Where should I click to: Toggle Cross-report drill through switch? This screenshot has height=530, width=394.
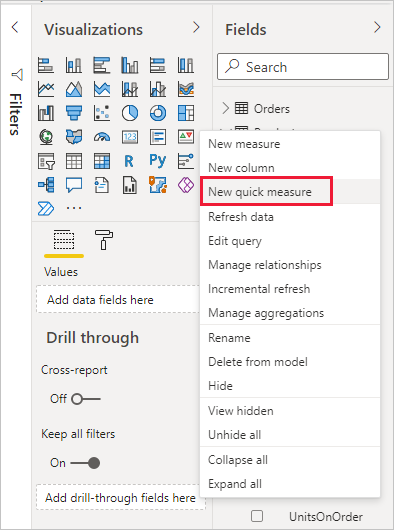(86, 399)
